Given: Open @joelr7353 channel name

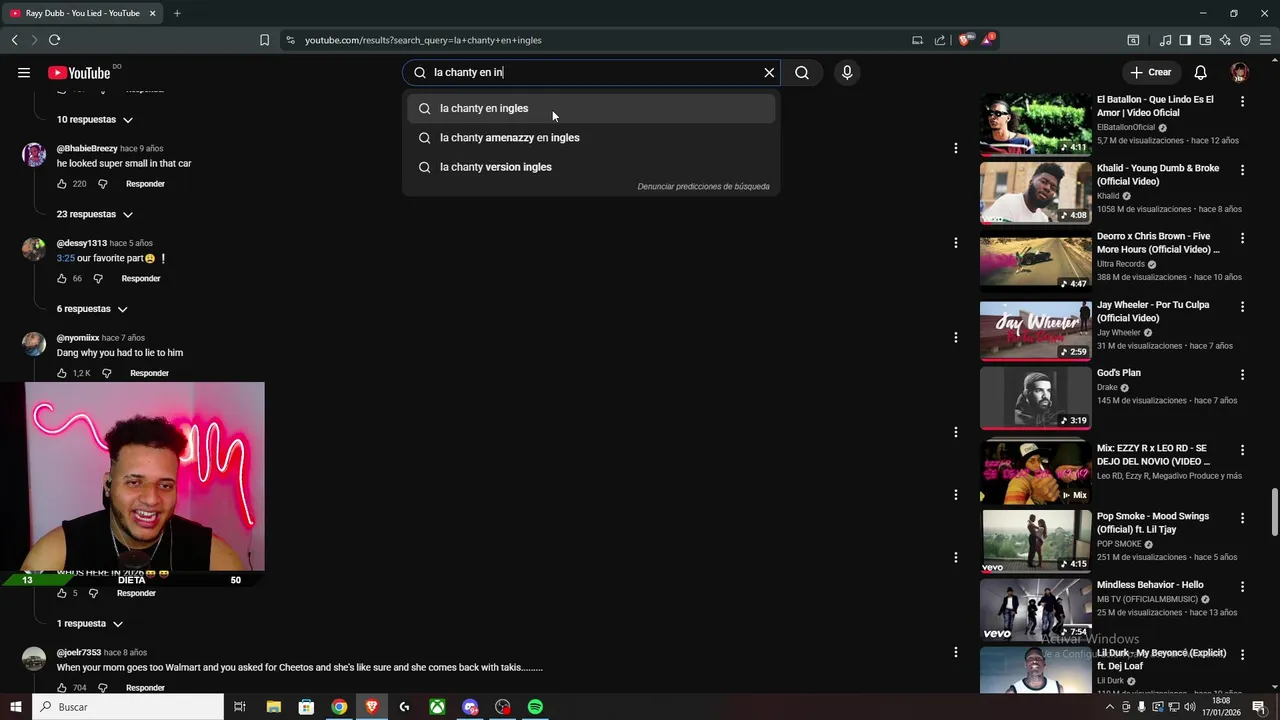Looking at the screenshot, I should (78, 653).
